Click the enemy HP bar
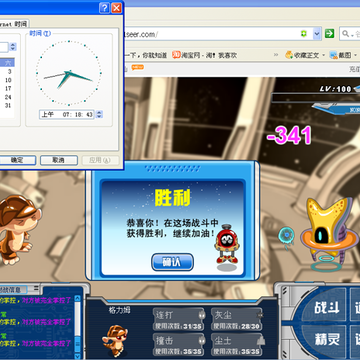Image resolution: width=360 pixels, height=360 pixels. [315, 98]
